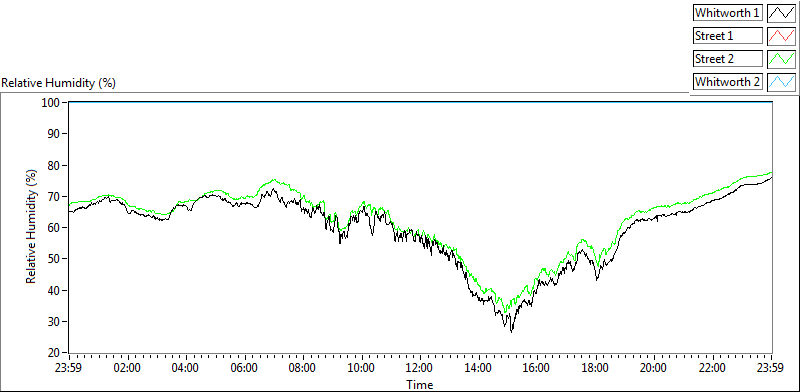The height and width of the screenshot is (392, 800).
Task: Click the 12:00 time axis label
Action: click(420, 368)
